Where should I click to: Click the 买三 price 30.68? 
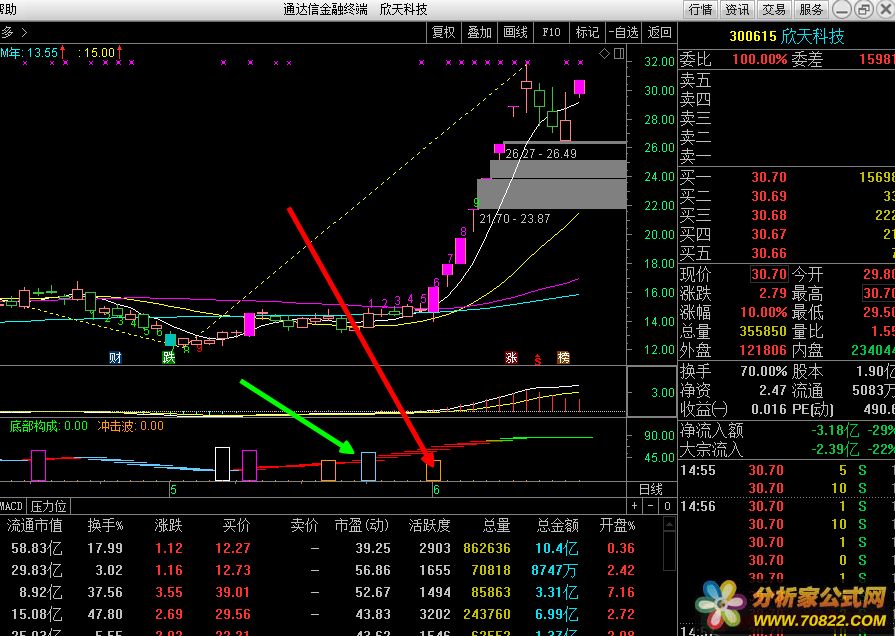pyautogui.click(x=769, y=215)
